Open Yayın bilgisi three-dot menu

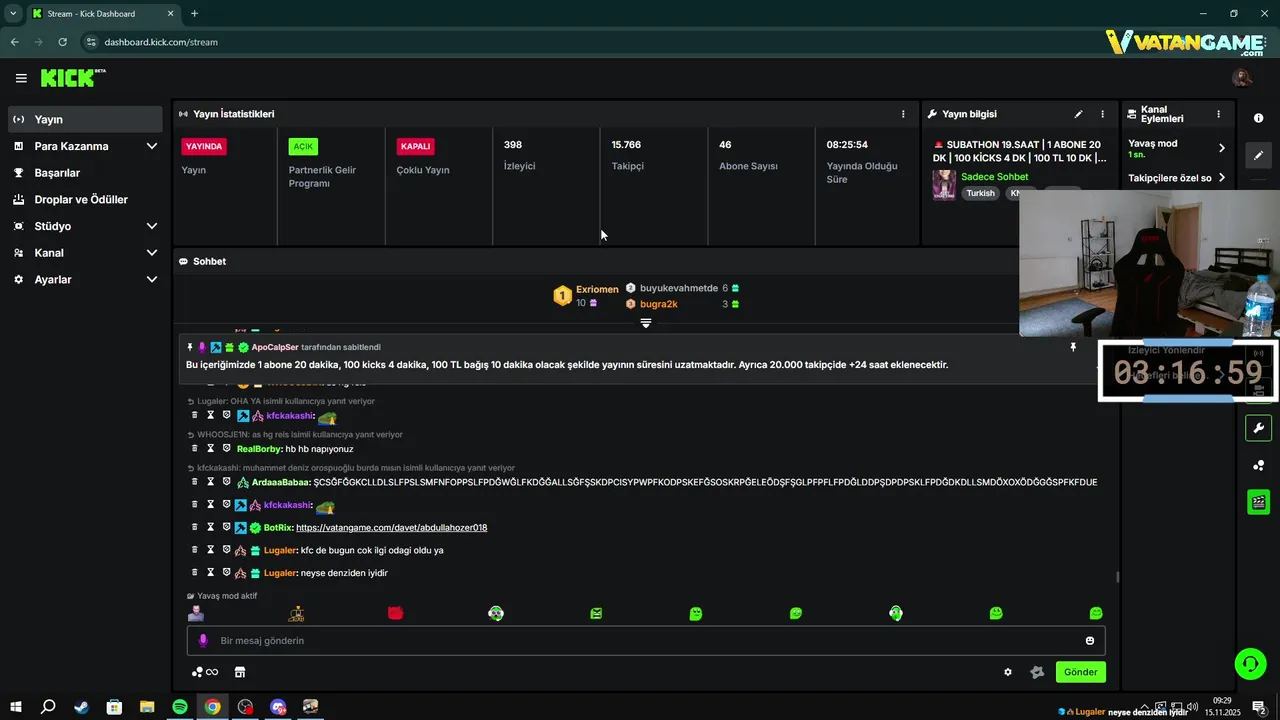tap(1103, 114)
